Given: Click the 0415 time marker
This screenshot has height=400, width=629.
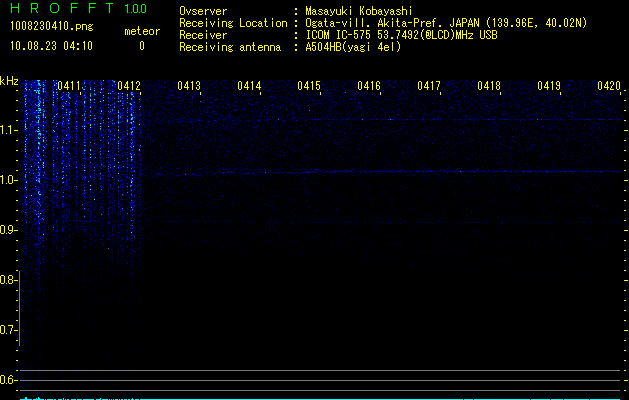Looking at the screenshot, I should click(x=309, y=86).
